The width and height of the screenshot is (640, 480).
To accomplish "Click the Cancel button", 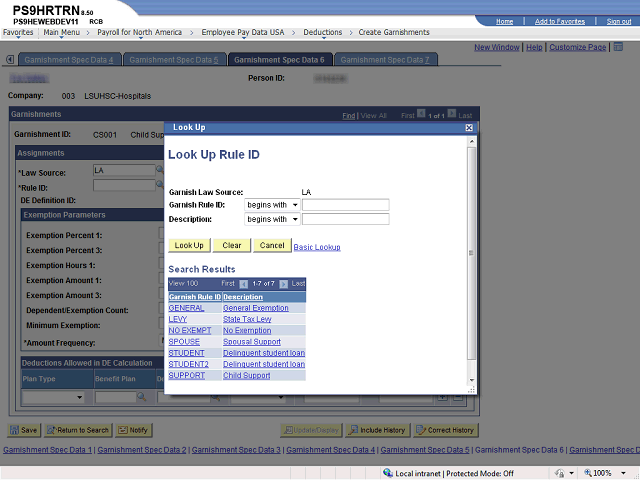I will tap(272, 245).
